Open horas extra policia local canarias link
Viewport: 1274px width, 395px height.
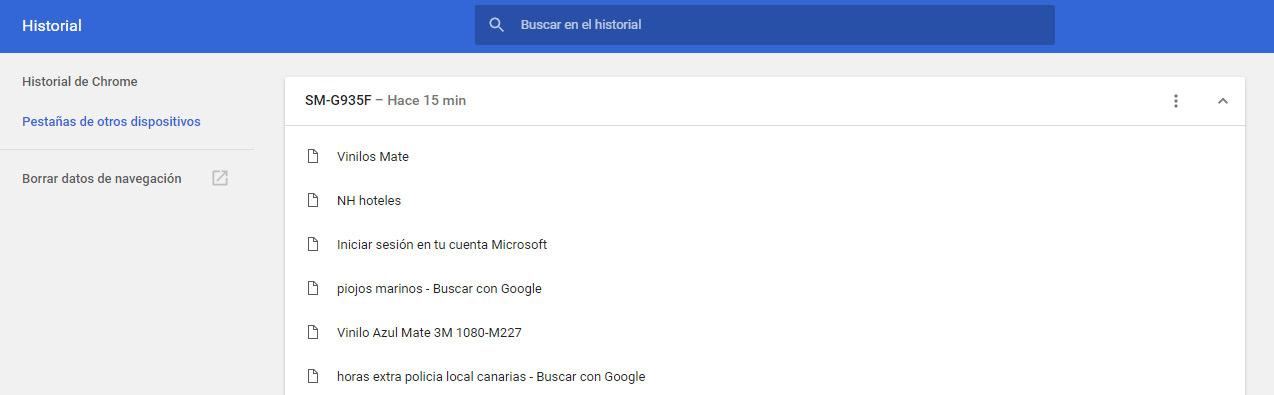click(x=491, y=376)
